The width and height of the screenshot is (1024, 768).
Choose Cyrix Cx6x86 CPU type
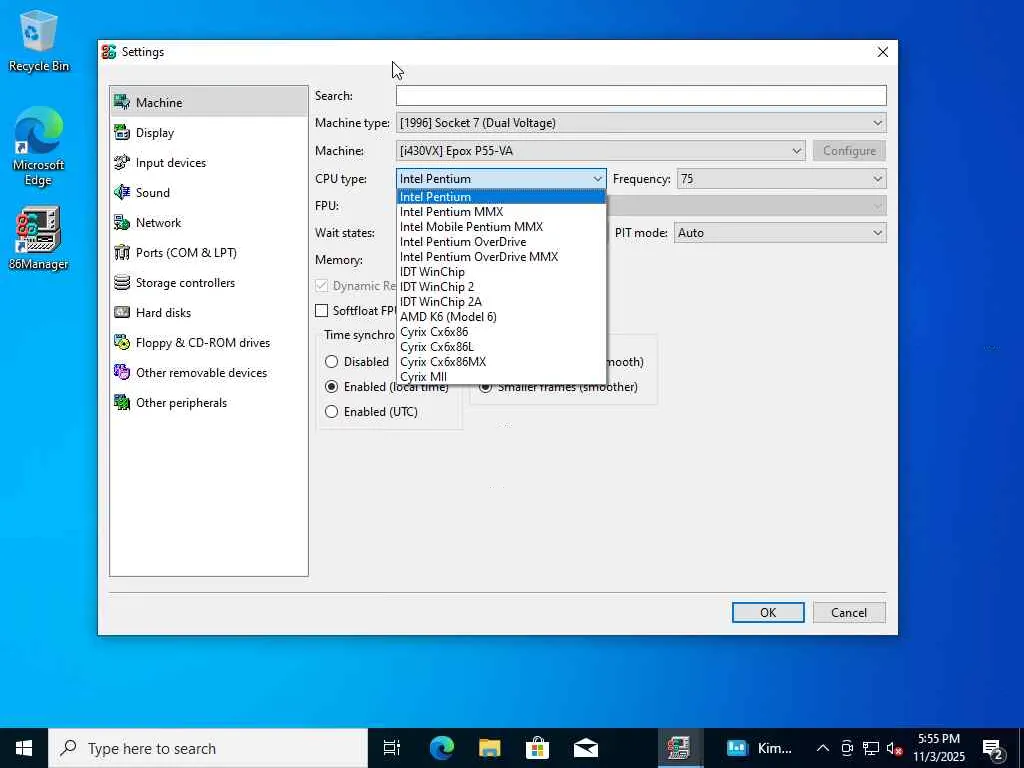pyautogui.click(x=501, y=332)
